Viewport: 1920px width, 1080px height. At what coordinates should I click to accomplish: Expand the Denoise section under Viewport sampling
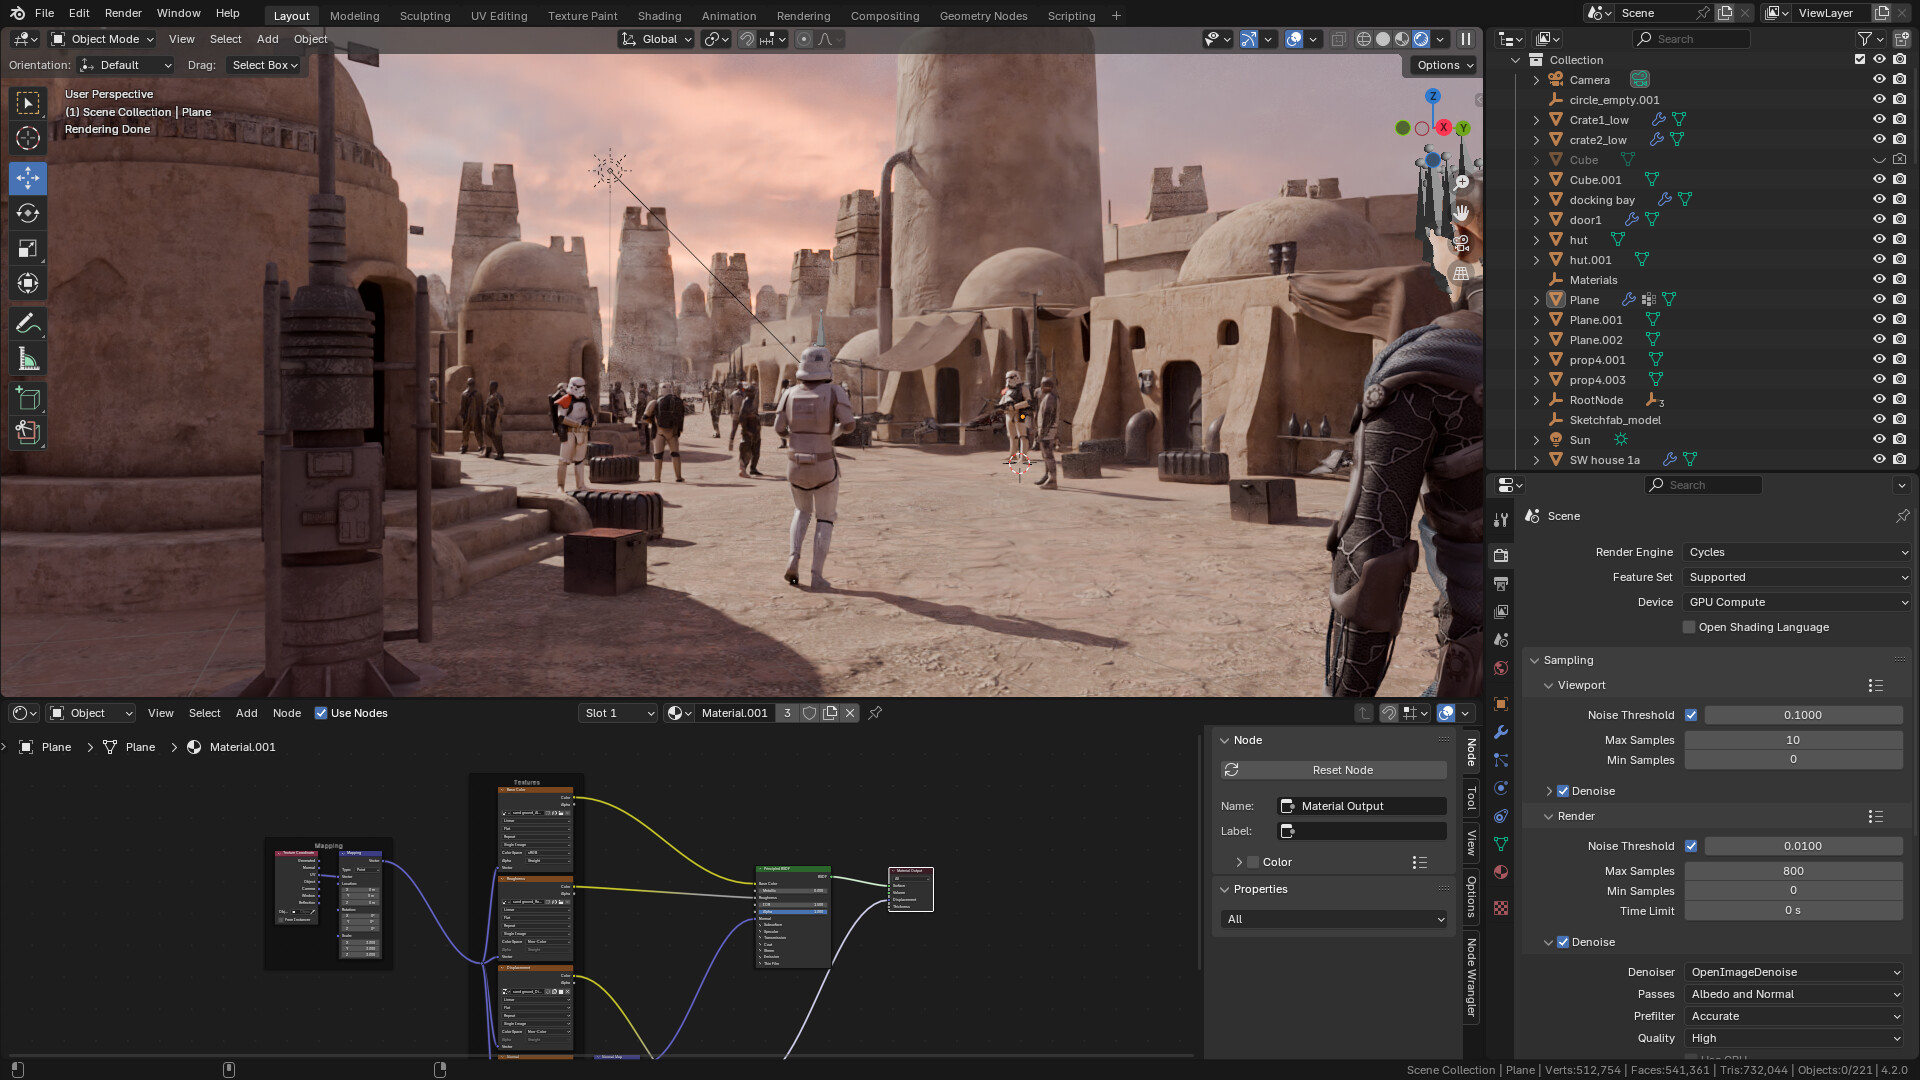tap(1550, 790)
